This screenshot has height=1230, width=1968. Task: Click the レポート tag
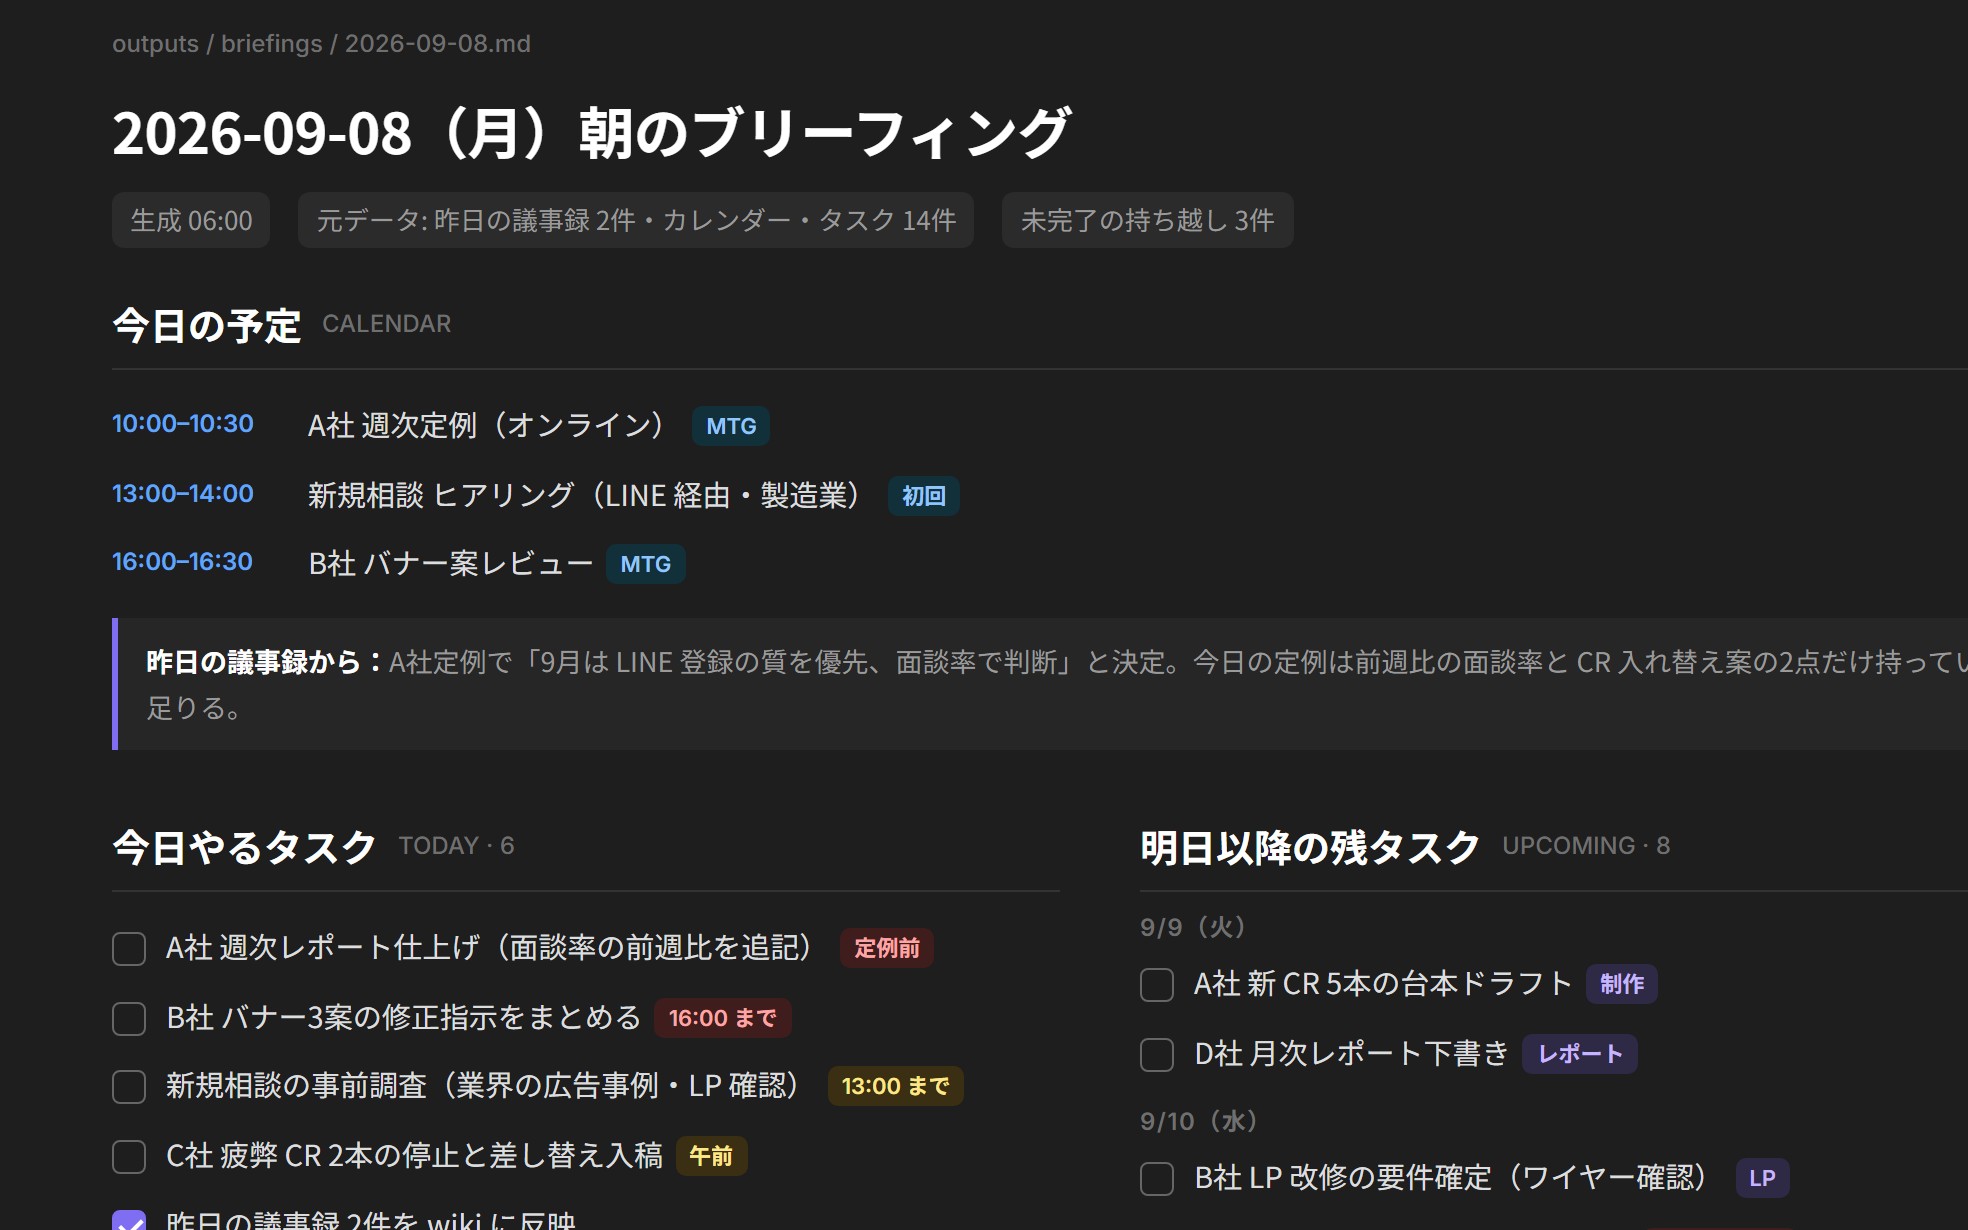pyautogui.click(x=1580, y=1054)
